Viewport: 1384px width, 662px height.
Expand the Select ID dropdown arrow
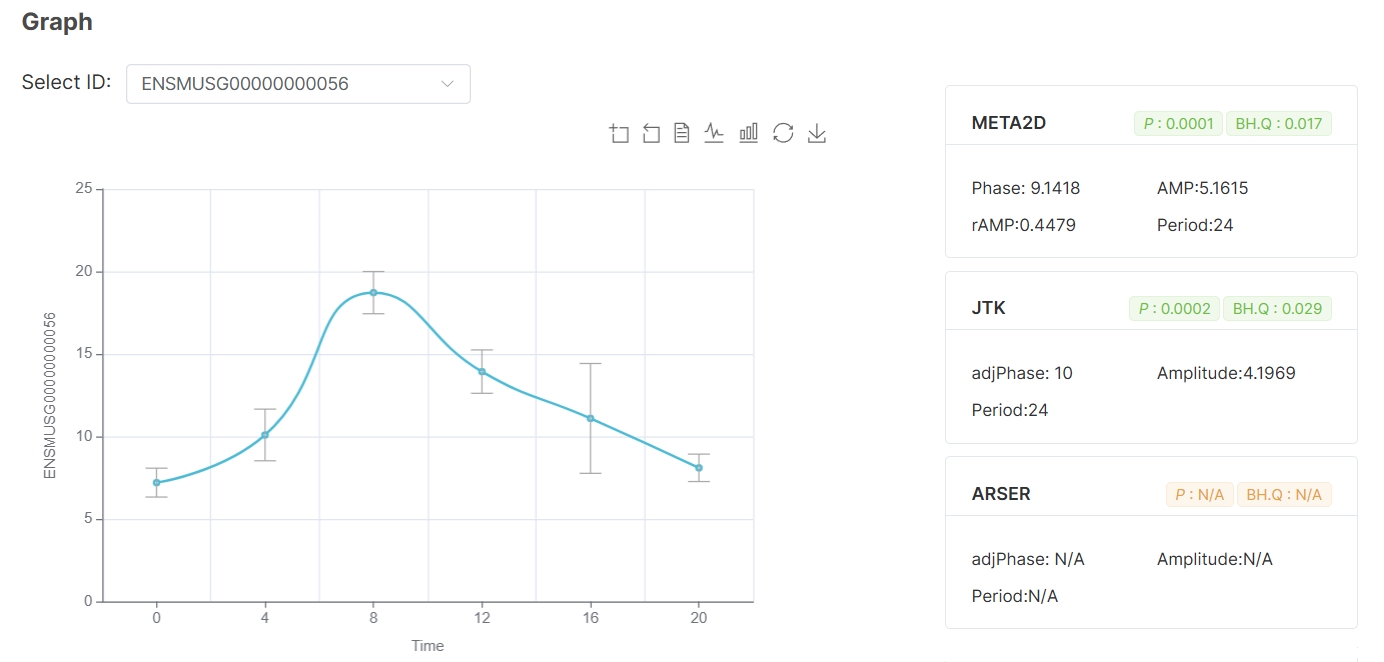447,84
